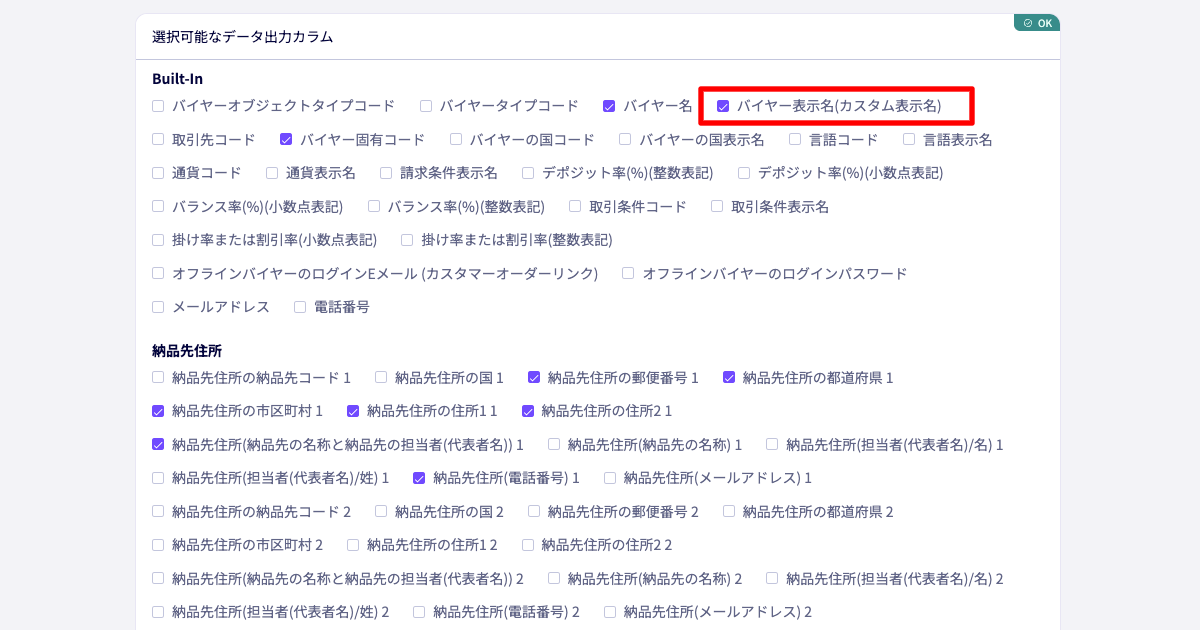The width and height of the screenshot is (1200, 630).
Task: Uncheck 納品先住所の住所1 1 checkbox
Action: click(x=353, y=411)
